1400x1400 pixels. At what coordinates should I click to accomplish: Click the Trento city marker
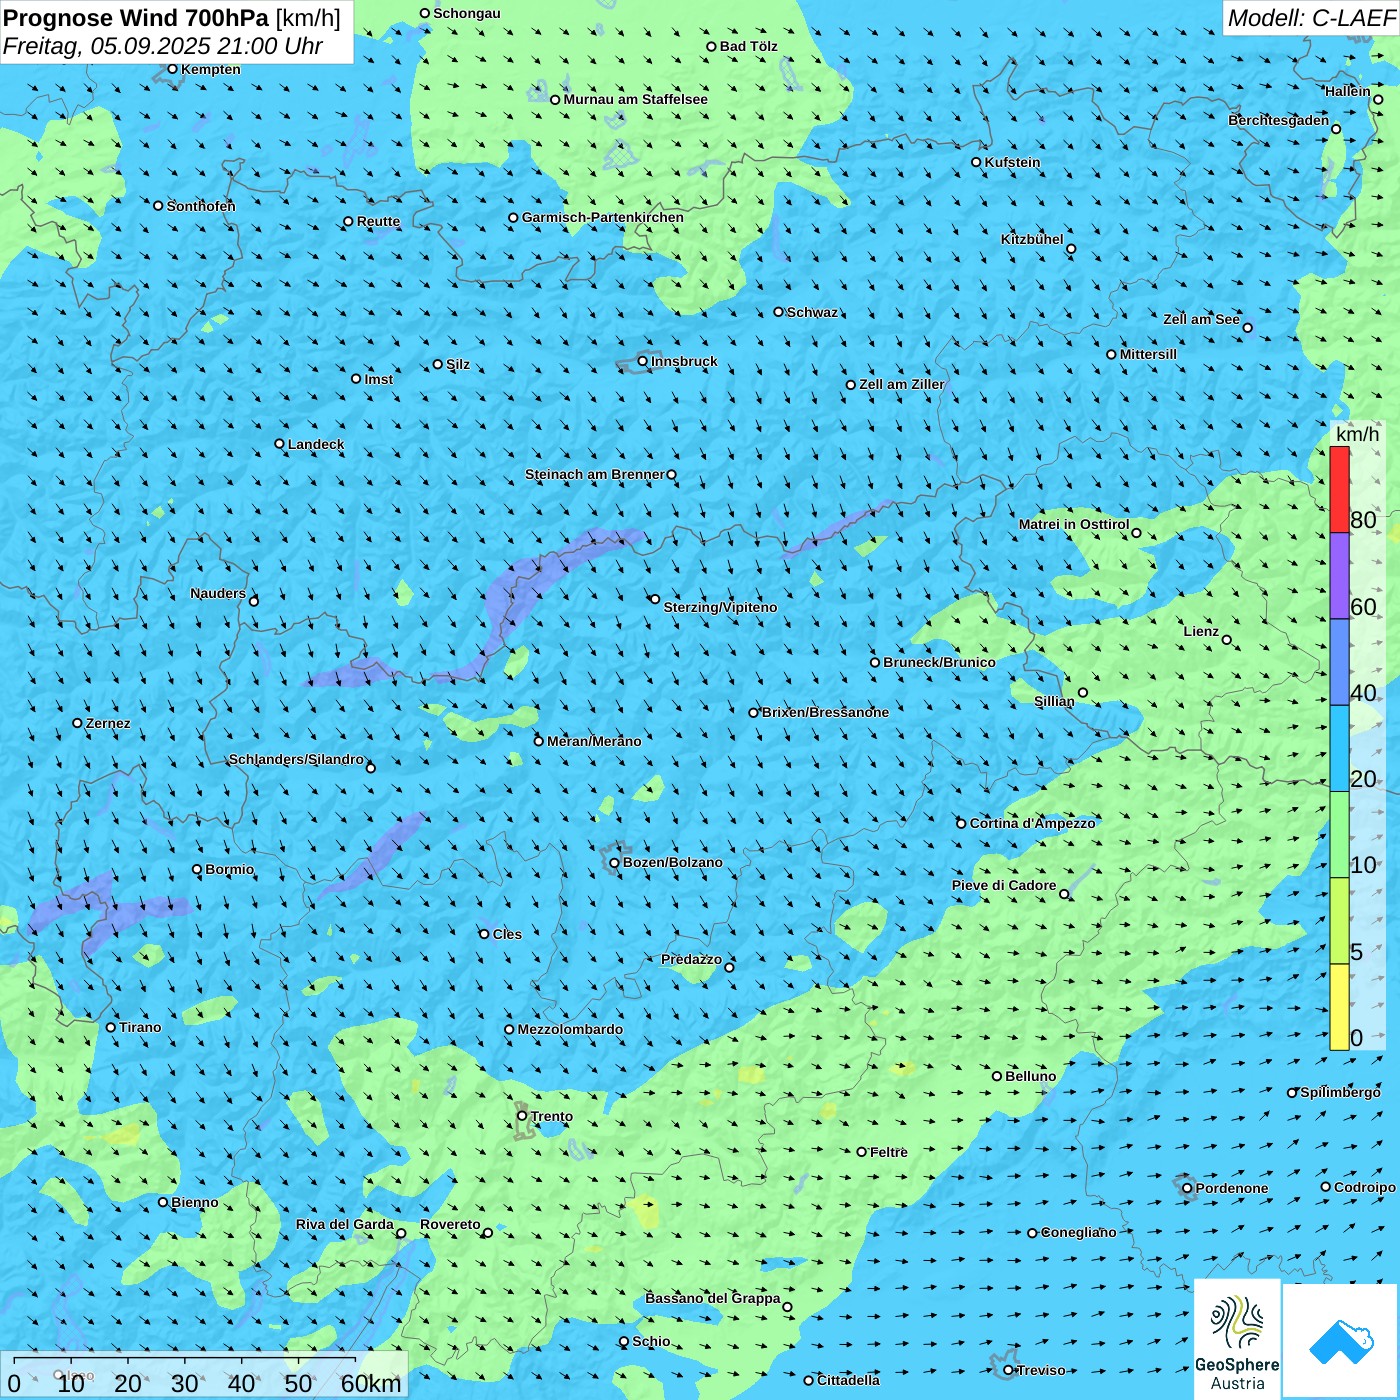tap(522, 1116)
